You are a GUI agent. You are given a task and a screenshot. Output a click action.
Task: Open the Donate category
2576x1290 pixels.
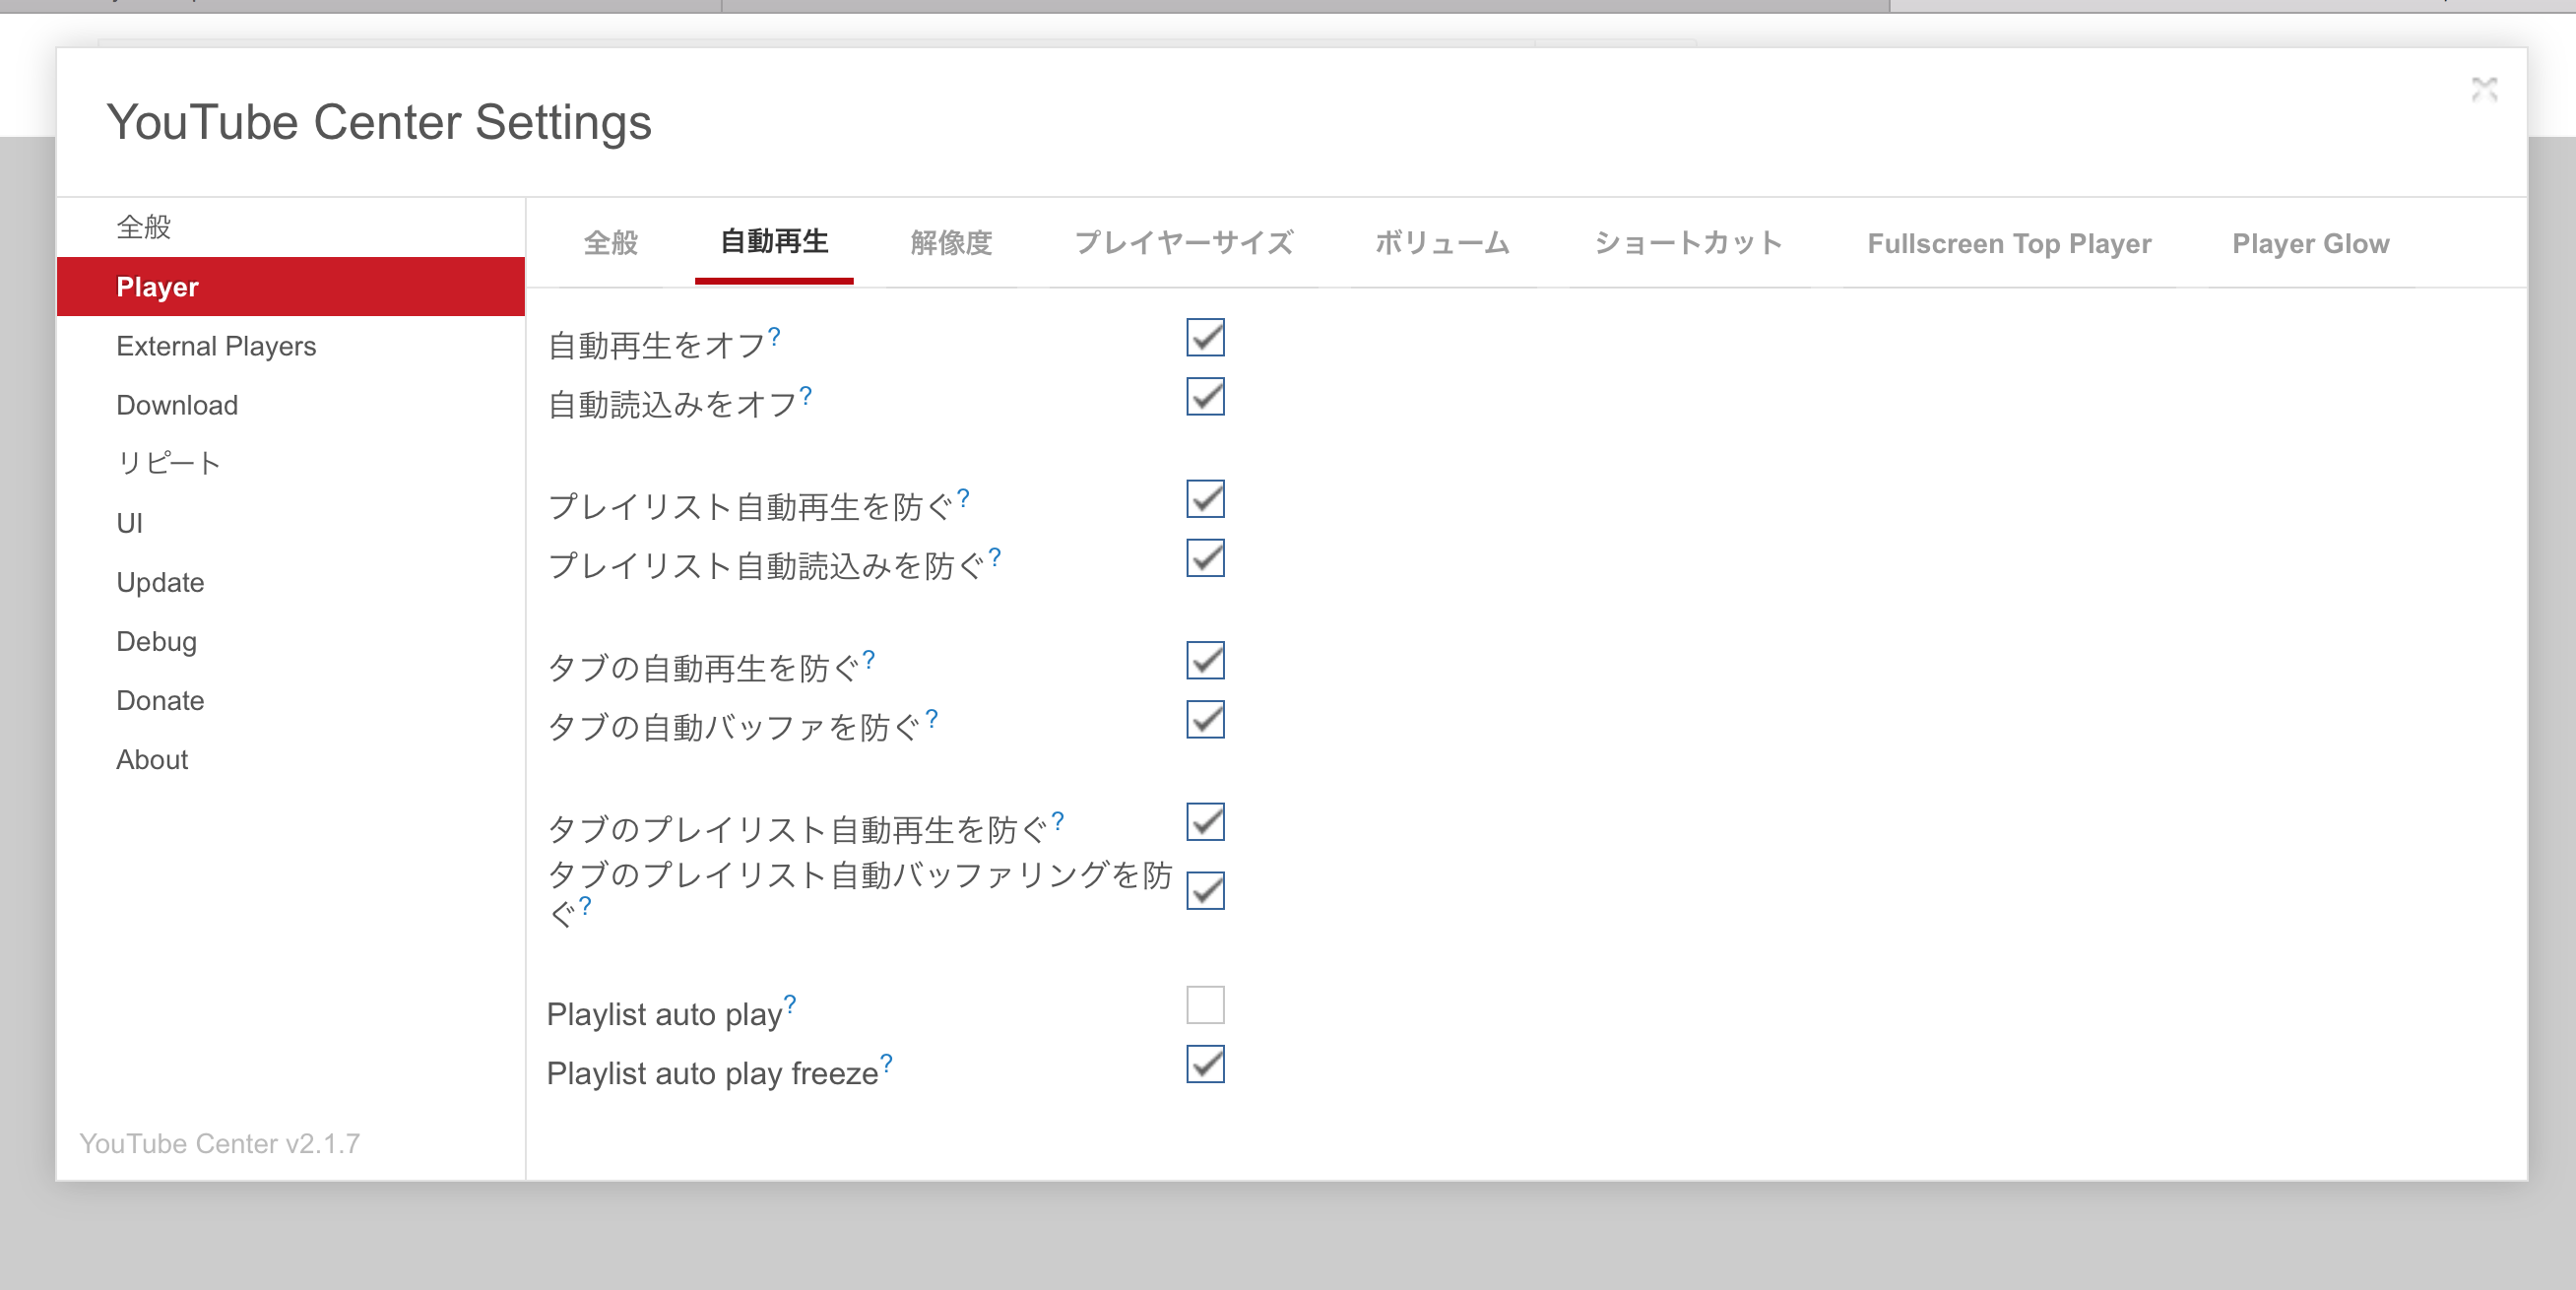(291, 699)
